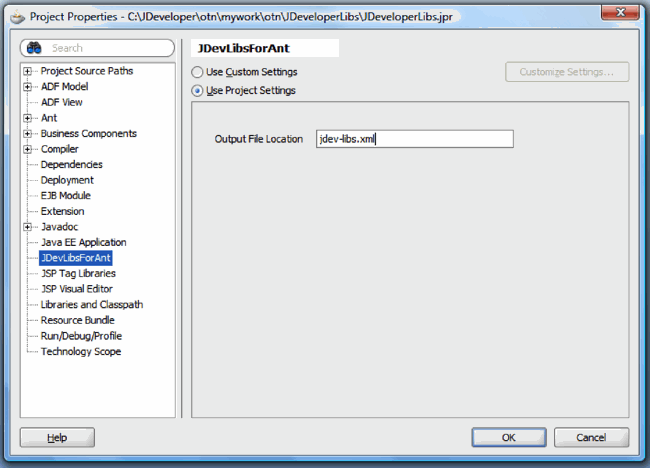
Task: Select Project Source Paths in the tree
Action: 87,71
